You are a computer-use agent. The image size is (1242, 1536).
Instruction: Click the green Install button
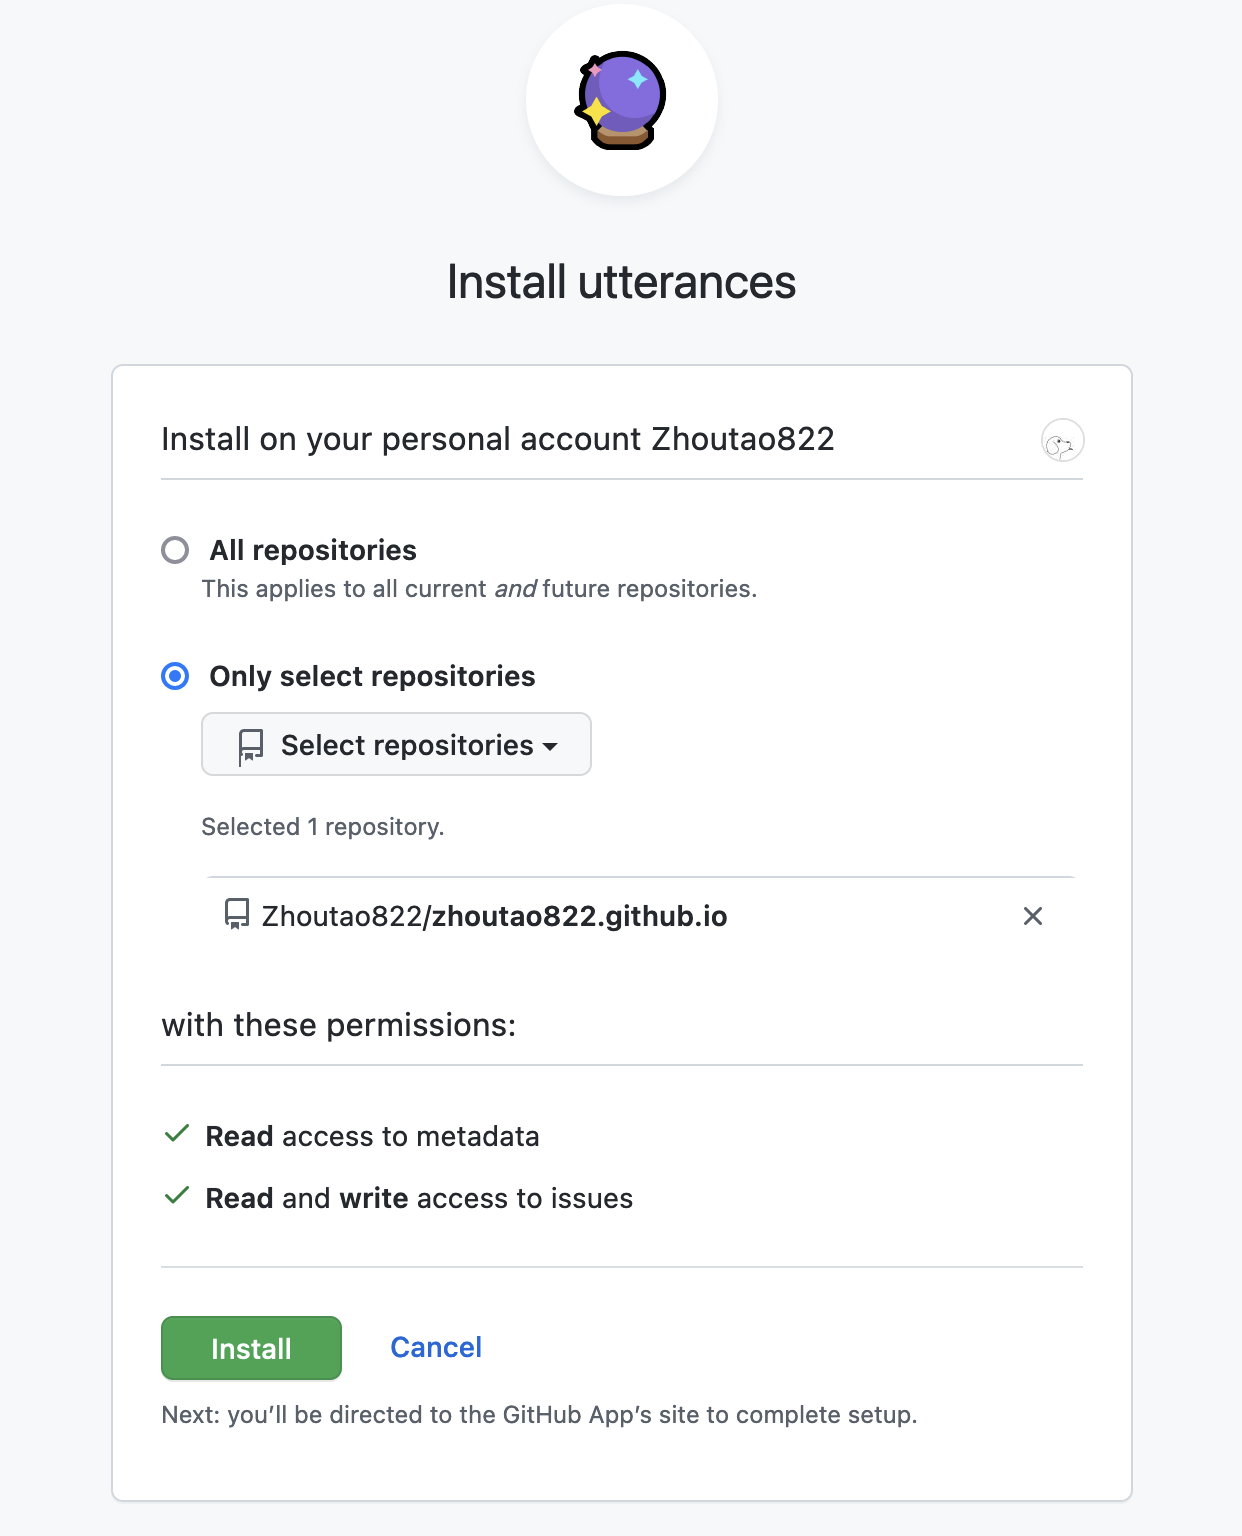(x=251, y=1348)
